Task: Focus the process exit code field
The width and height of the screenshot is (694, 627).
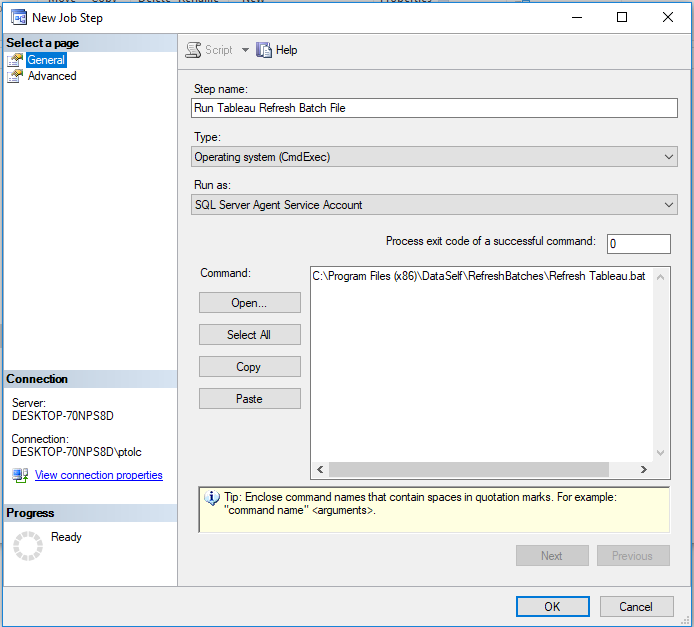Action: [x=638, y=244]
